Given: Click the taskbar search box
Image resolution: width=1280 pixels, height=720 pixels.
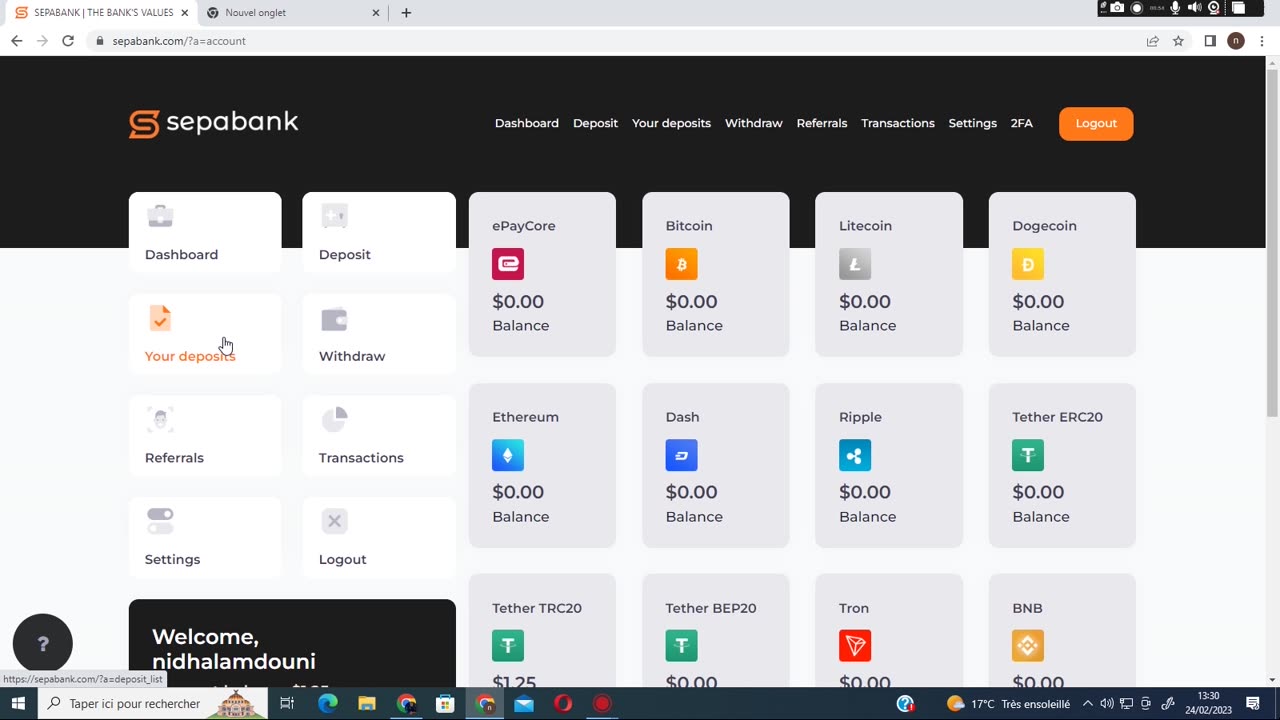Looking at the screenshot, I should point(152,703).
